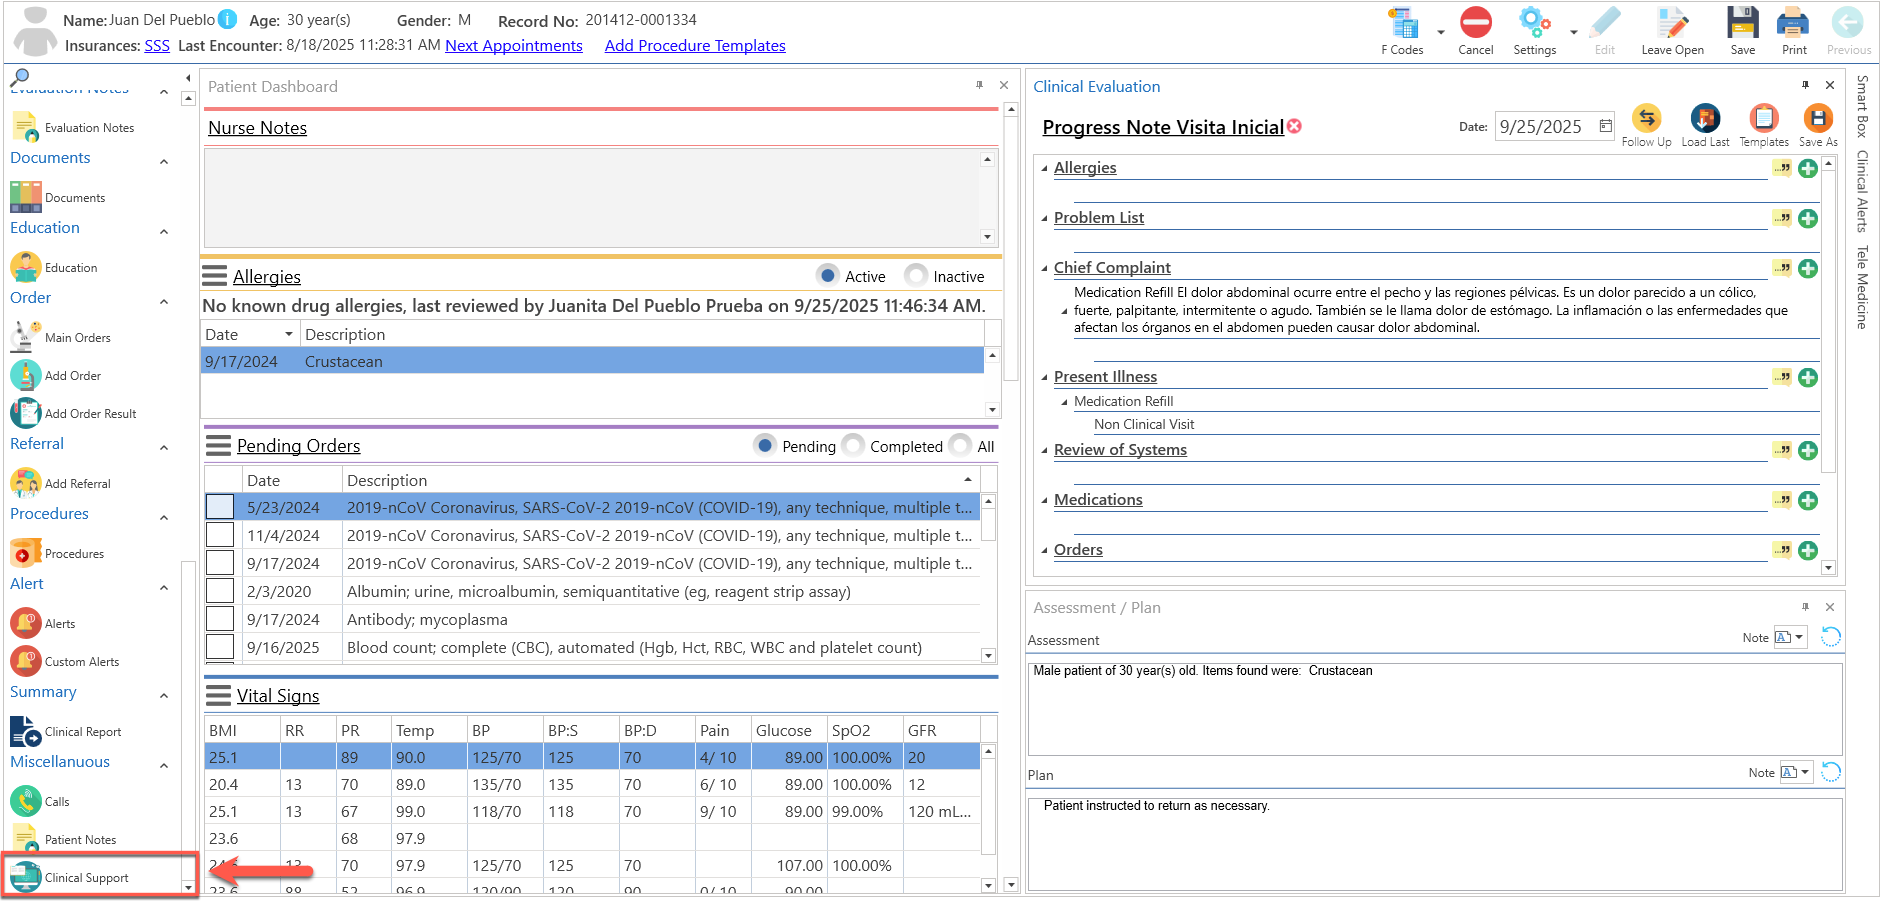
Task: Select Completed pending orders filter
Action: [x=853, y=445]
